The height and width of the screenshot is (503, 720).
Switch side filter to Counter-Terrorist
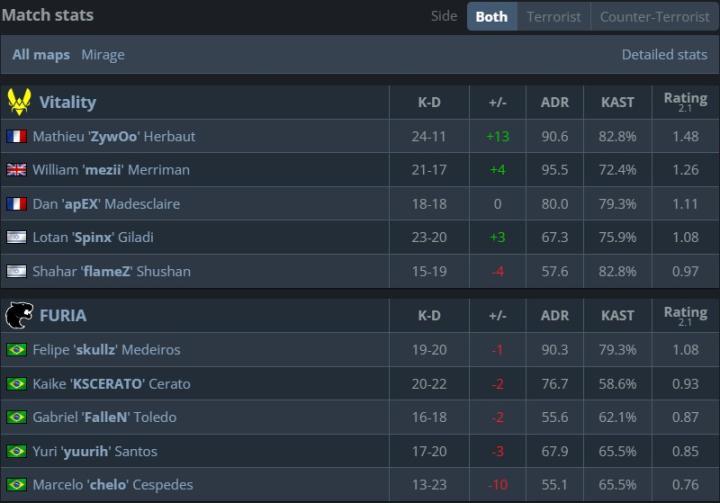click(x=655, y=17)
